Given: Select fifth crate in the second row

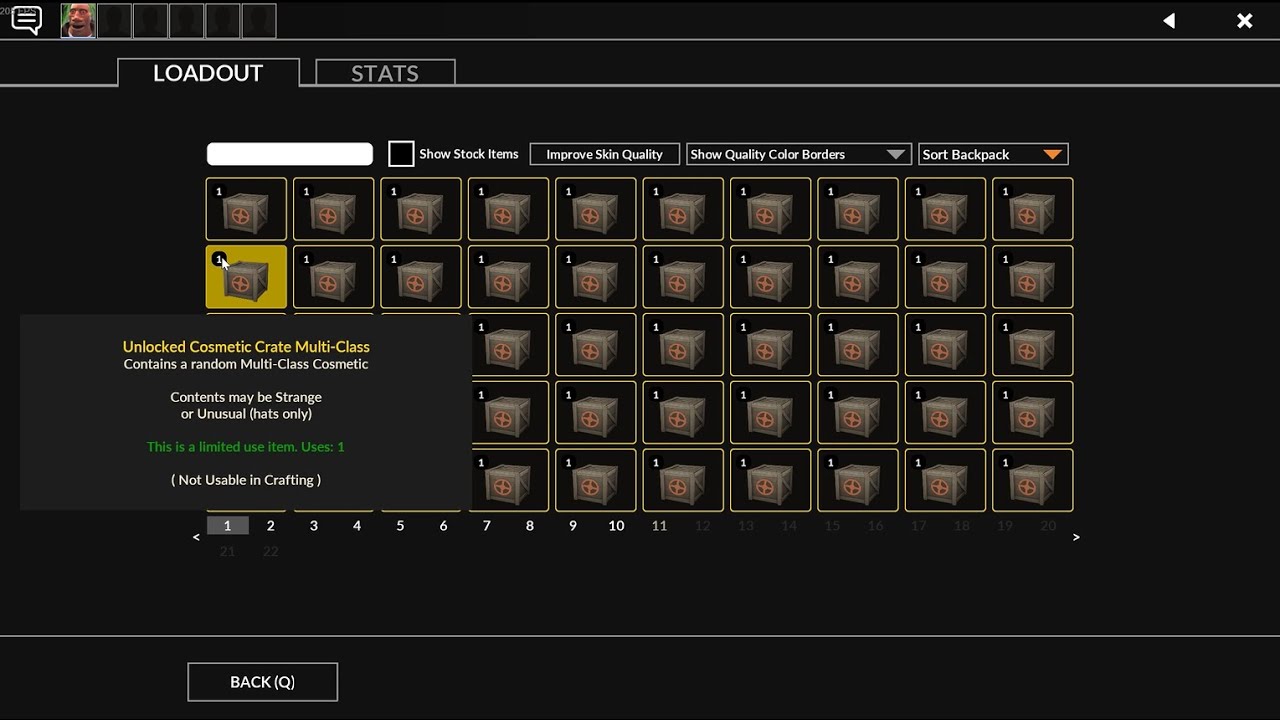Looking at the screenshot, I should [596, 277].
